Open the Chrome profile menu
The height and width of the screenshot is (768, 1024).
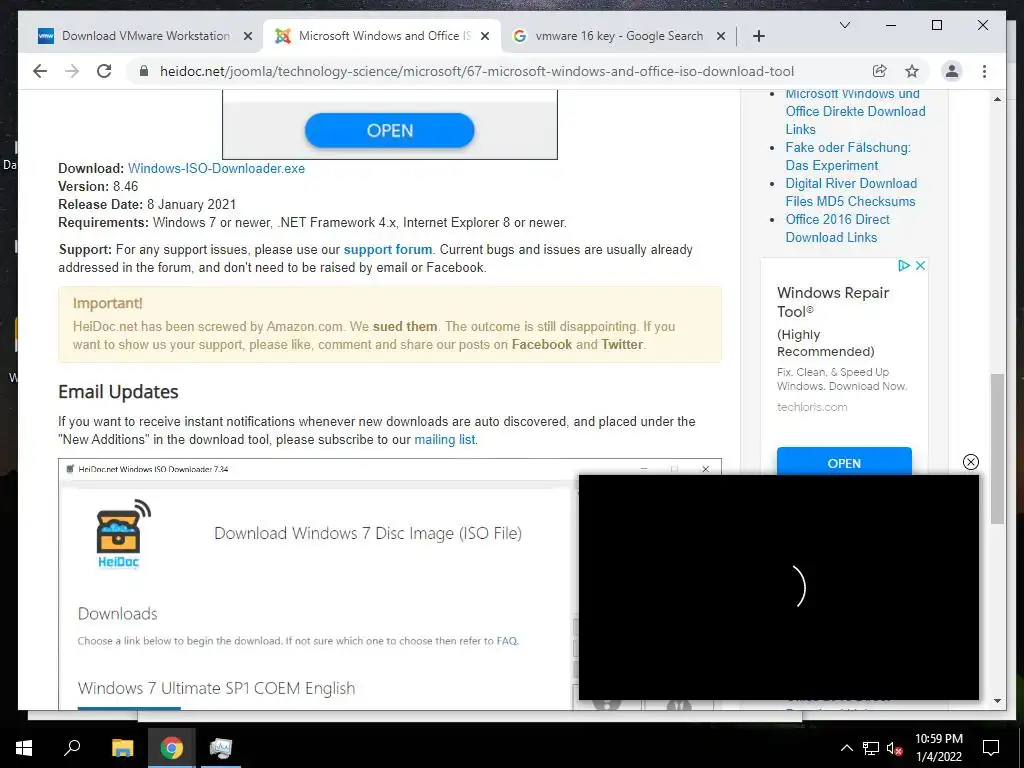[952, 71]
